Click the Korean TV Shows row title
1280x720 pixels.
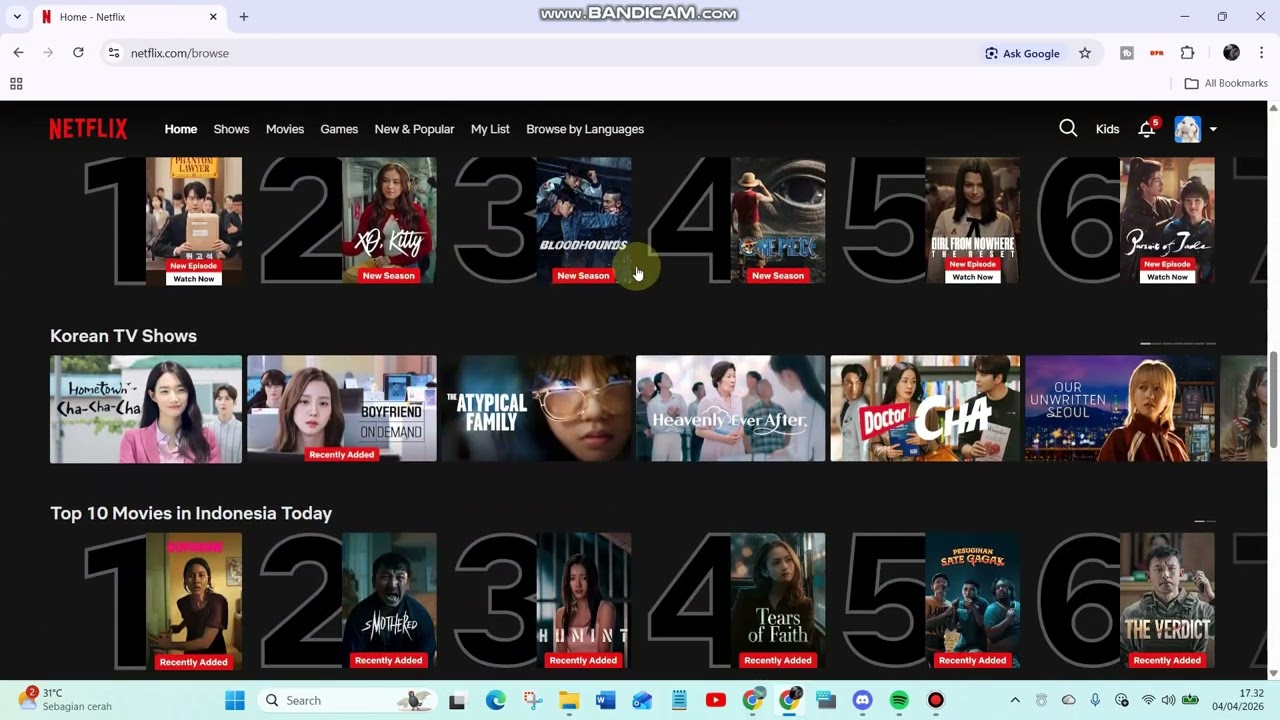pos(123,336)
